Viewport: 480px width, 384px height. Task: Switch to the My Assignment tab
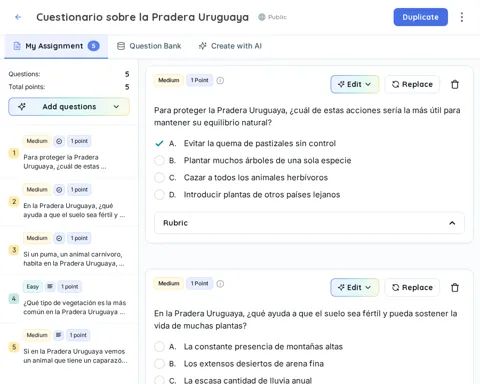coord(56,46)
